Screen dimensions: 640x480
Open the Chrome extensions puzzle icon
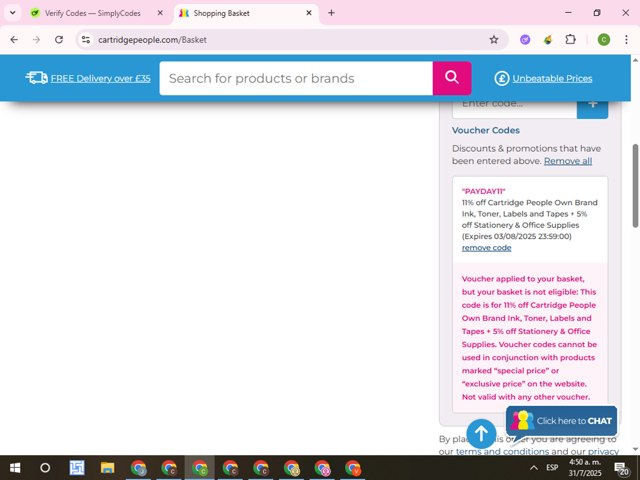(x=570, y=40)
